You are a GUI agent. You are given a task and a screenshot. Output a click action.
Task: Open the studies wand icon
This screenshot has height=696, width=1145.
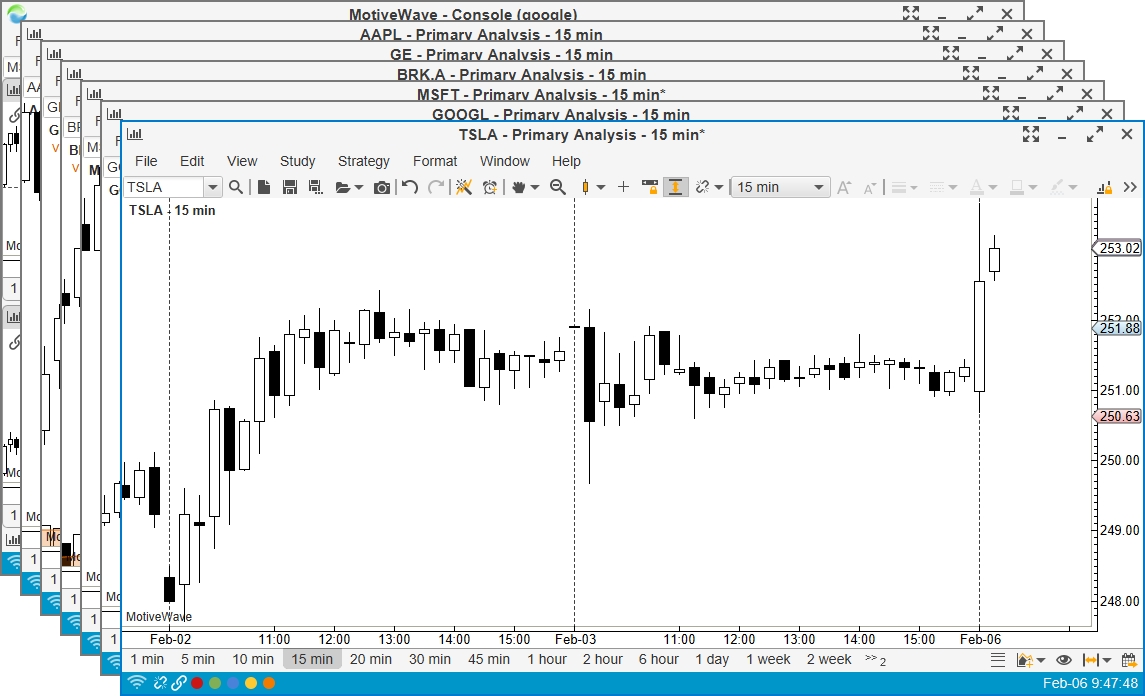pyautogui.click(x=463, y=187)
